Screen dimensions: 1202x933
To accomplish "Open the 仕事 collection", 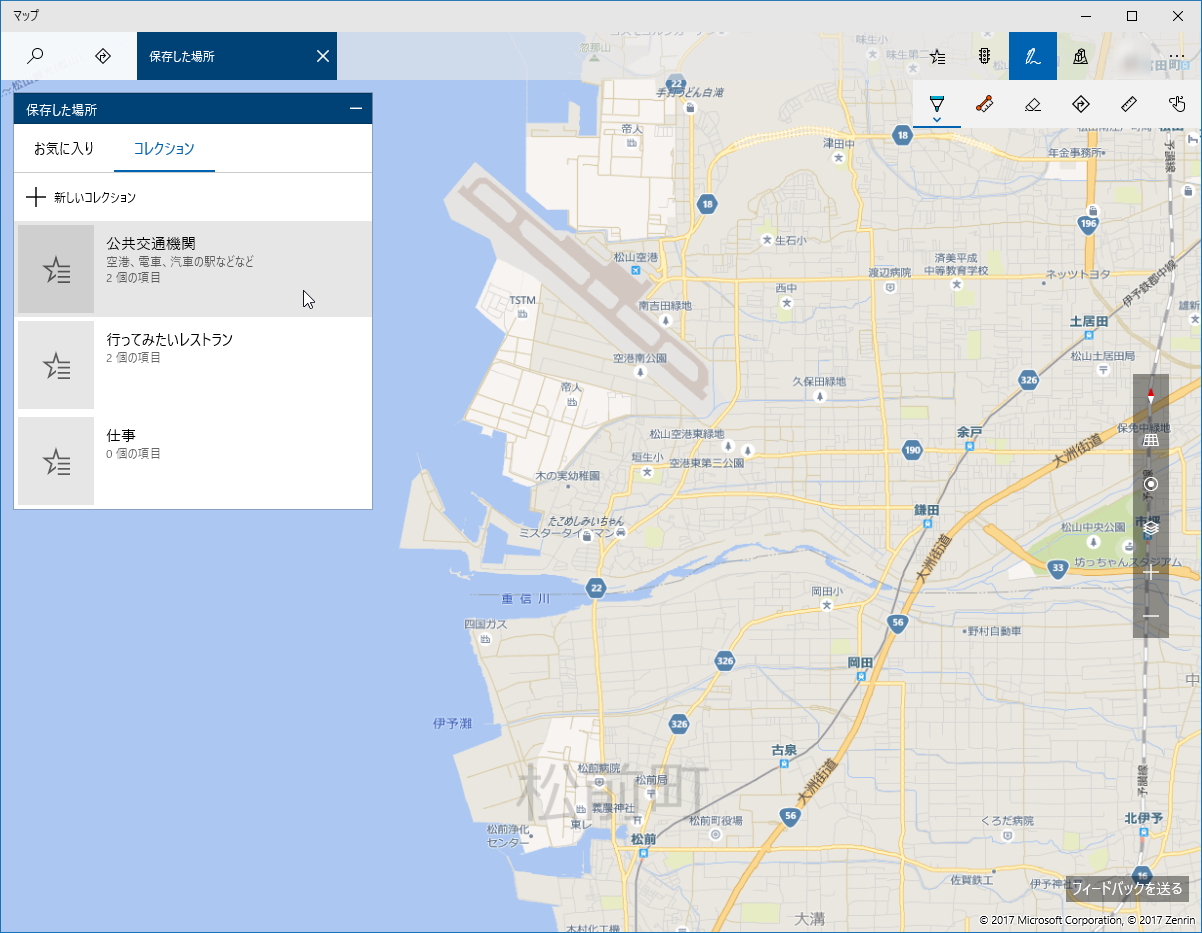I will click(x=193, y=461).
